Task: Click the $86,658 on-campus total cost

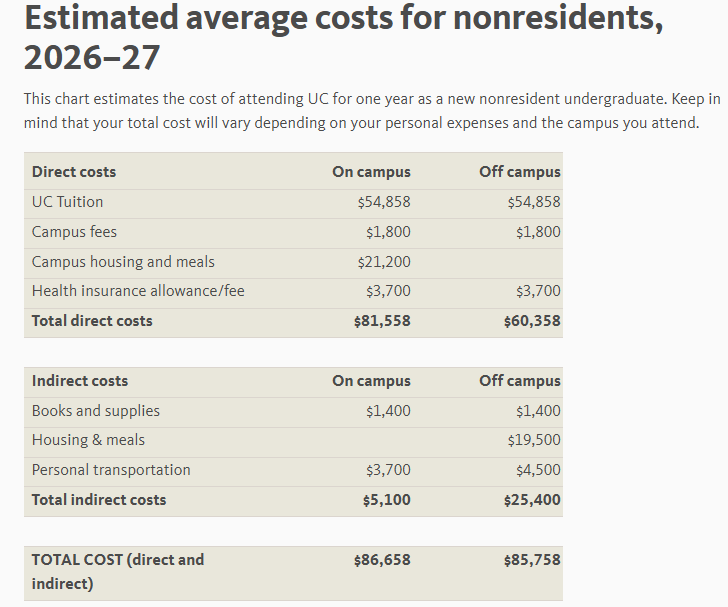Action: click(x=382, y=560)
